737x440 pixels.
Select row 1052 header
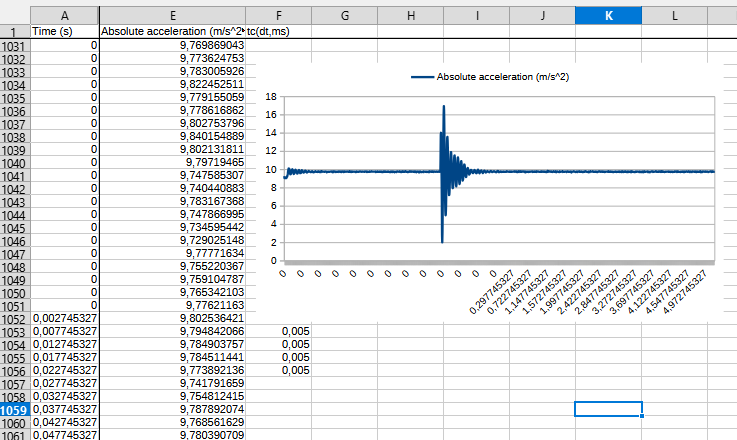click(15, 318)
